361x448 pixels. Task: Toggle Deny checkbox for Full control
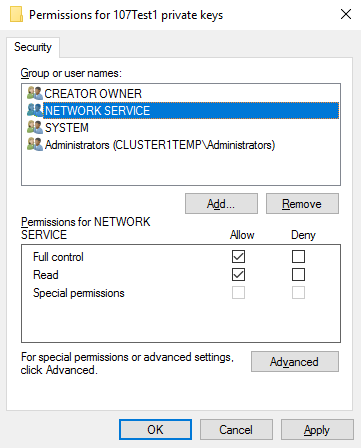coord(298,257)
